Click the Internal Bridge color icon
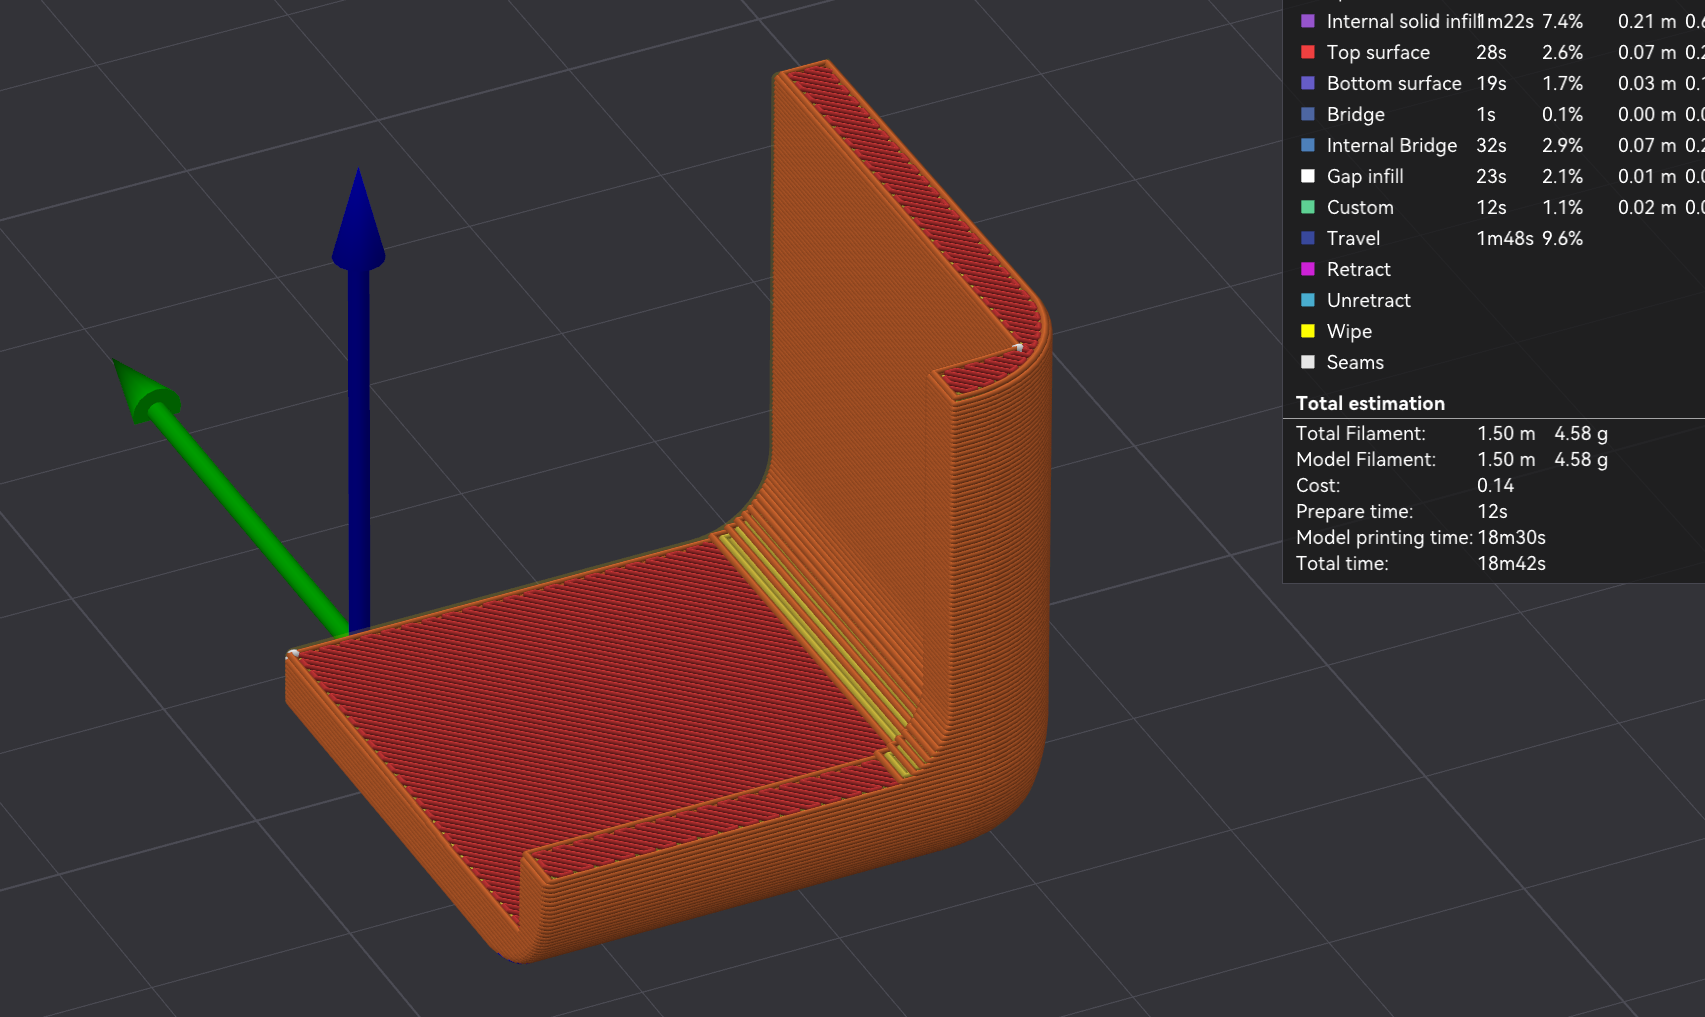Image resolution: width=1705 pixels, height=1017 pixels. tap(1307, 145)
